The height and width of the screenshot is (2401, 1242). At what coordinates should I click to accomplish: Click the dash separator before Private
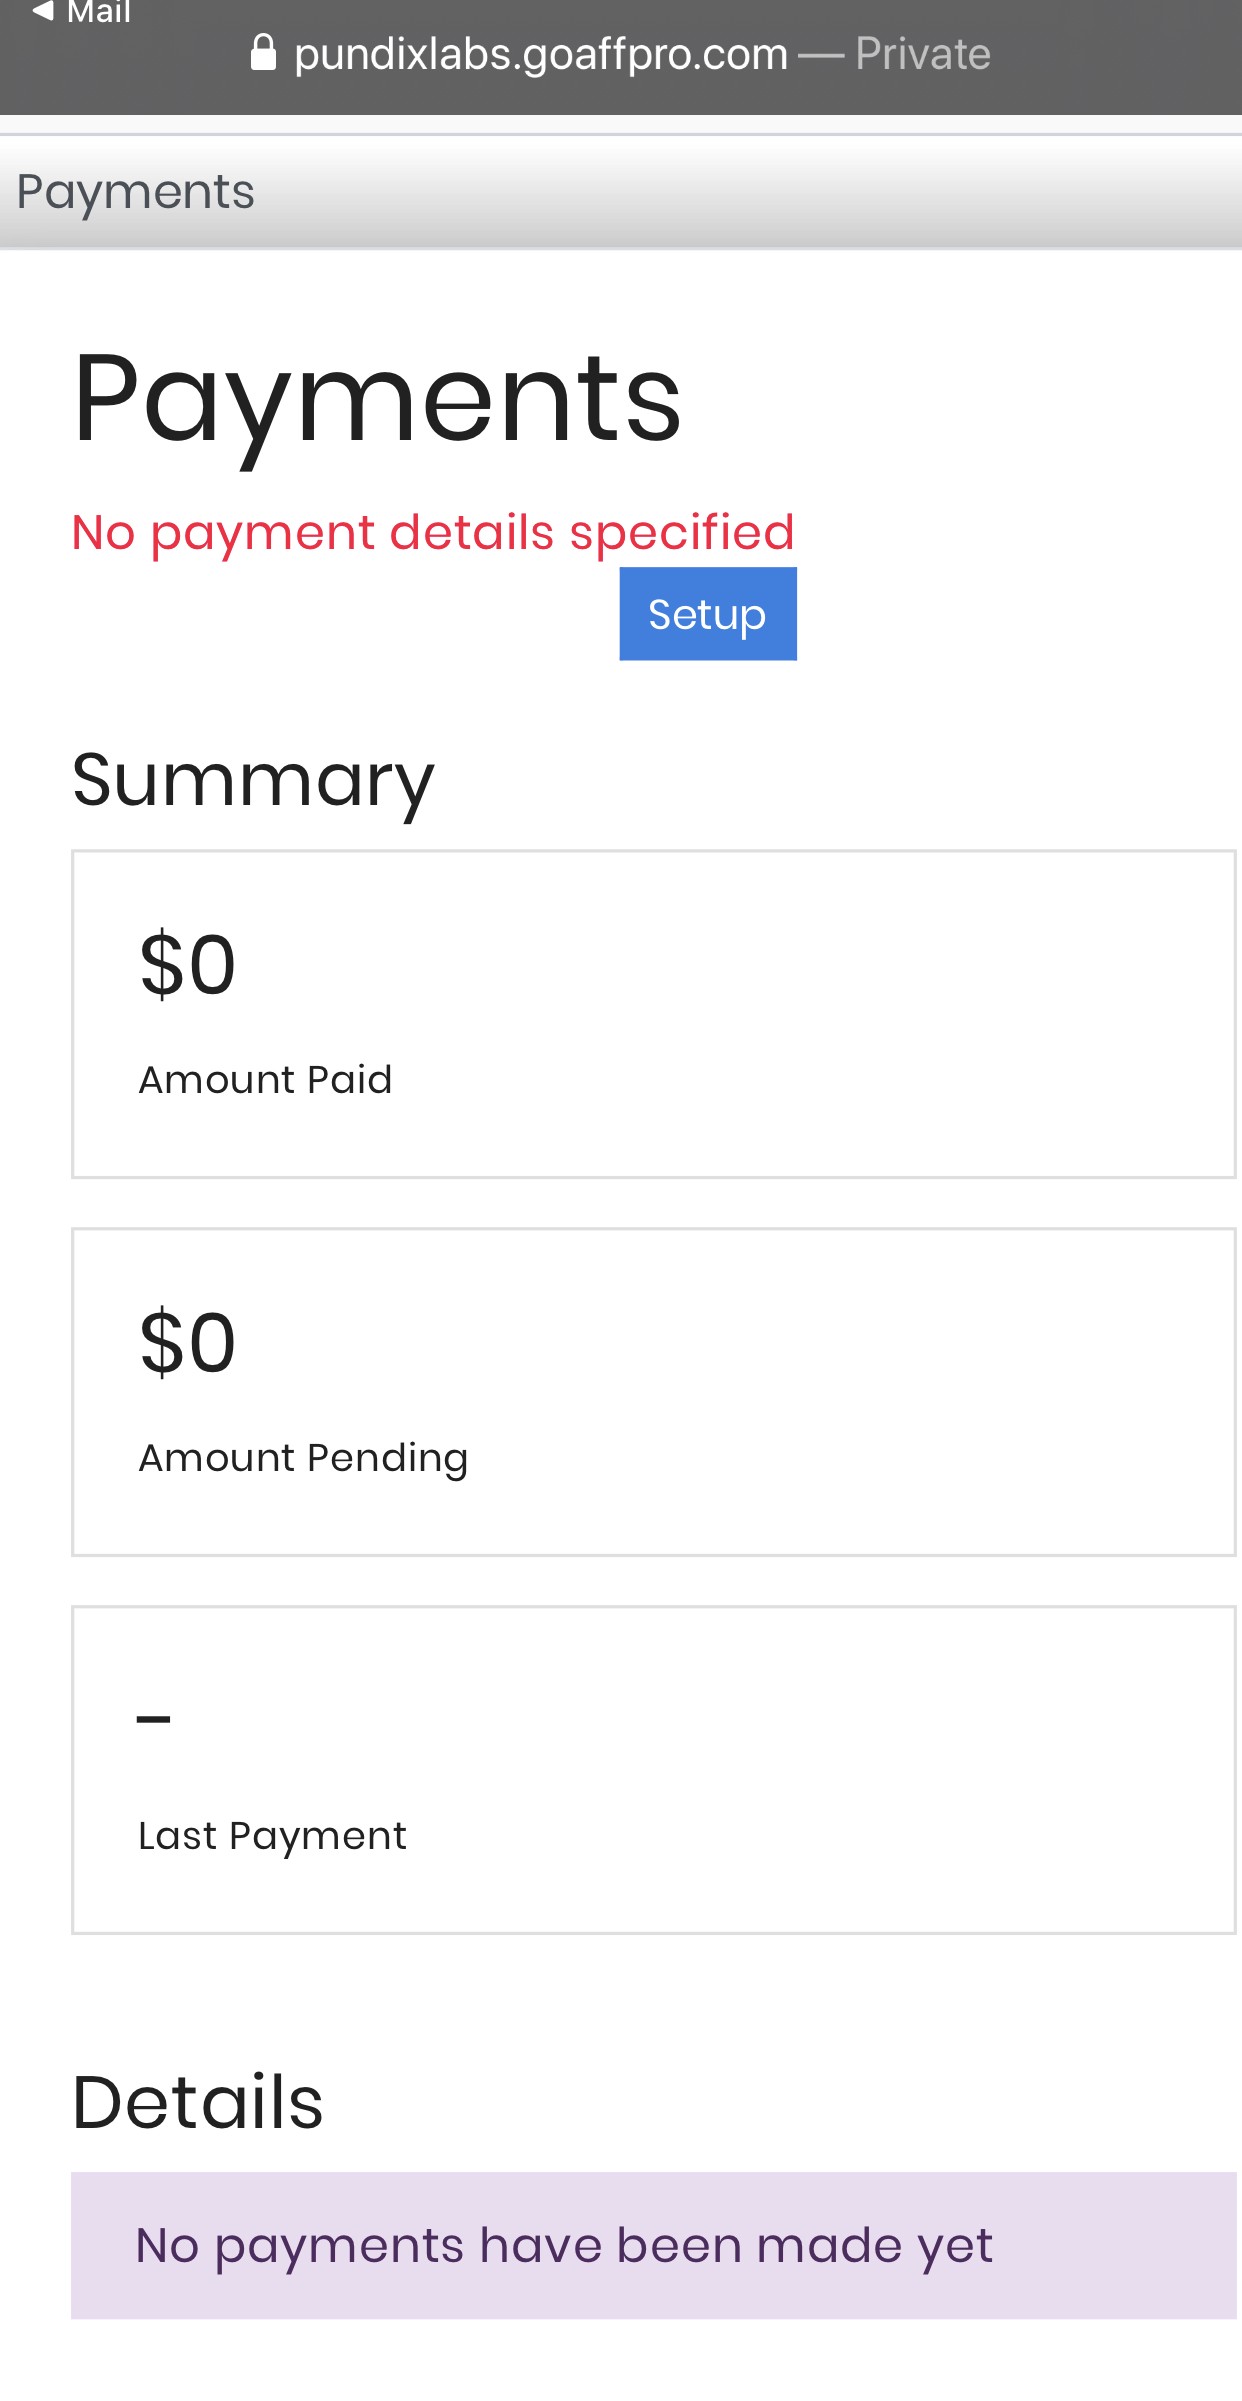[x=821, y=55]
